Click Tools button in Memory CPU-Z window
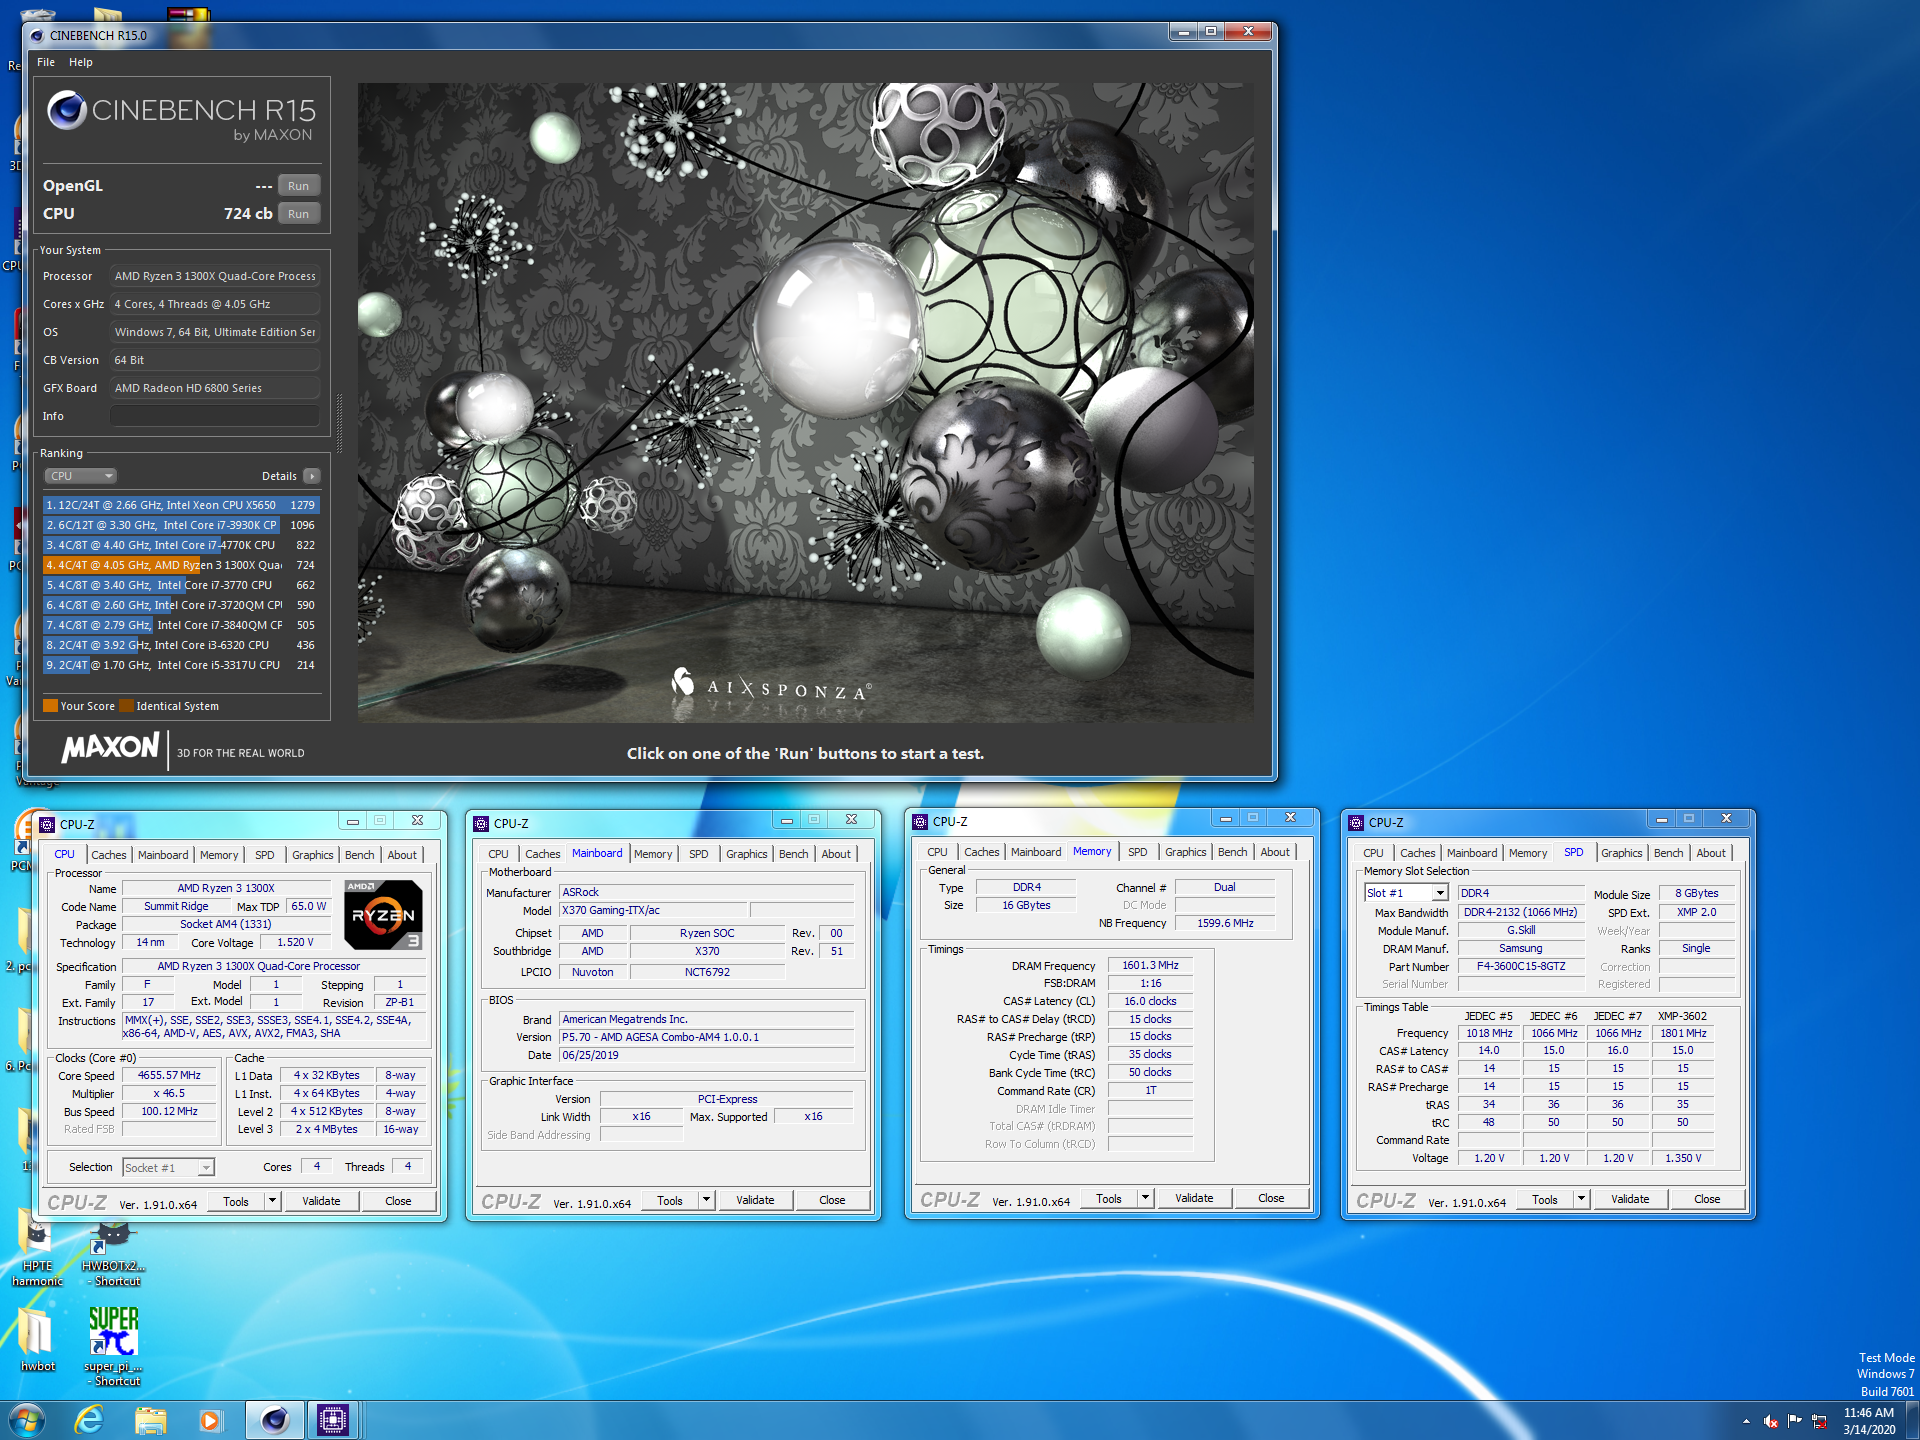The width and height of the screenshot is (1920, 1440). pyautogui.click(x=1108, y=1198)
